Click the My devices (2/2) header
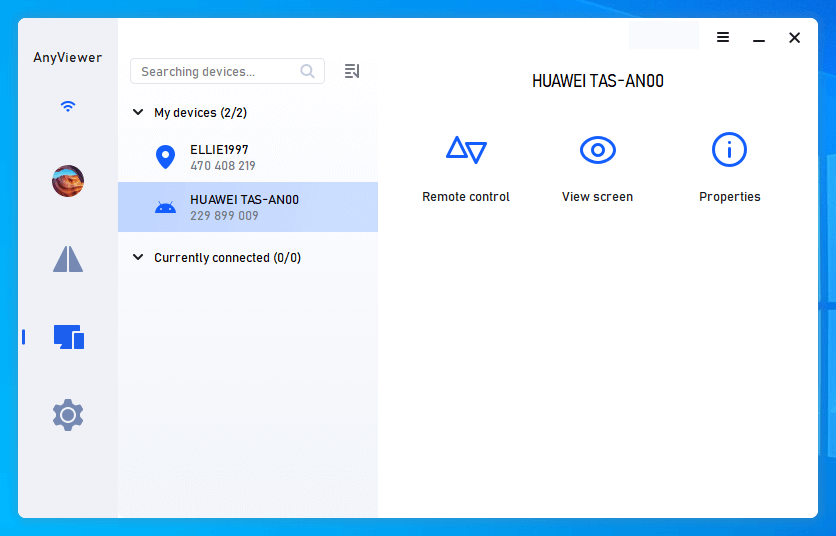 [x=200, y=113]
